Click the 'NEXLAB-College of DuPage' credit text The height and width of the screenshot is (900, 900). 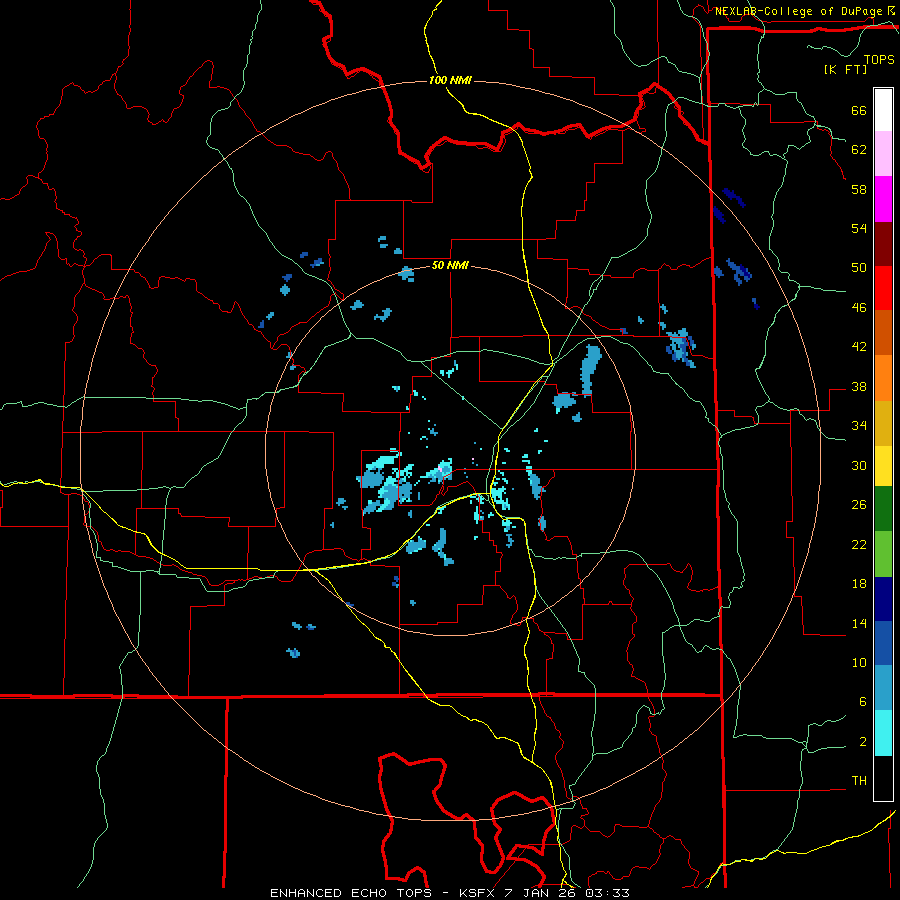click(x=798, y=11)
